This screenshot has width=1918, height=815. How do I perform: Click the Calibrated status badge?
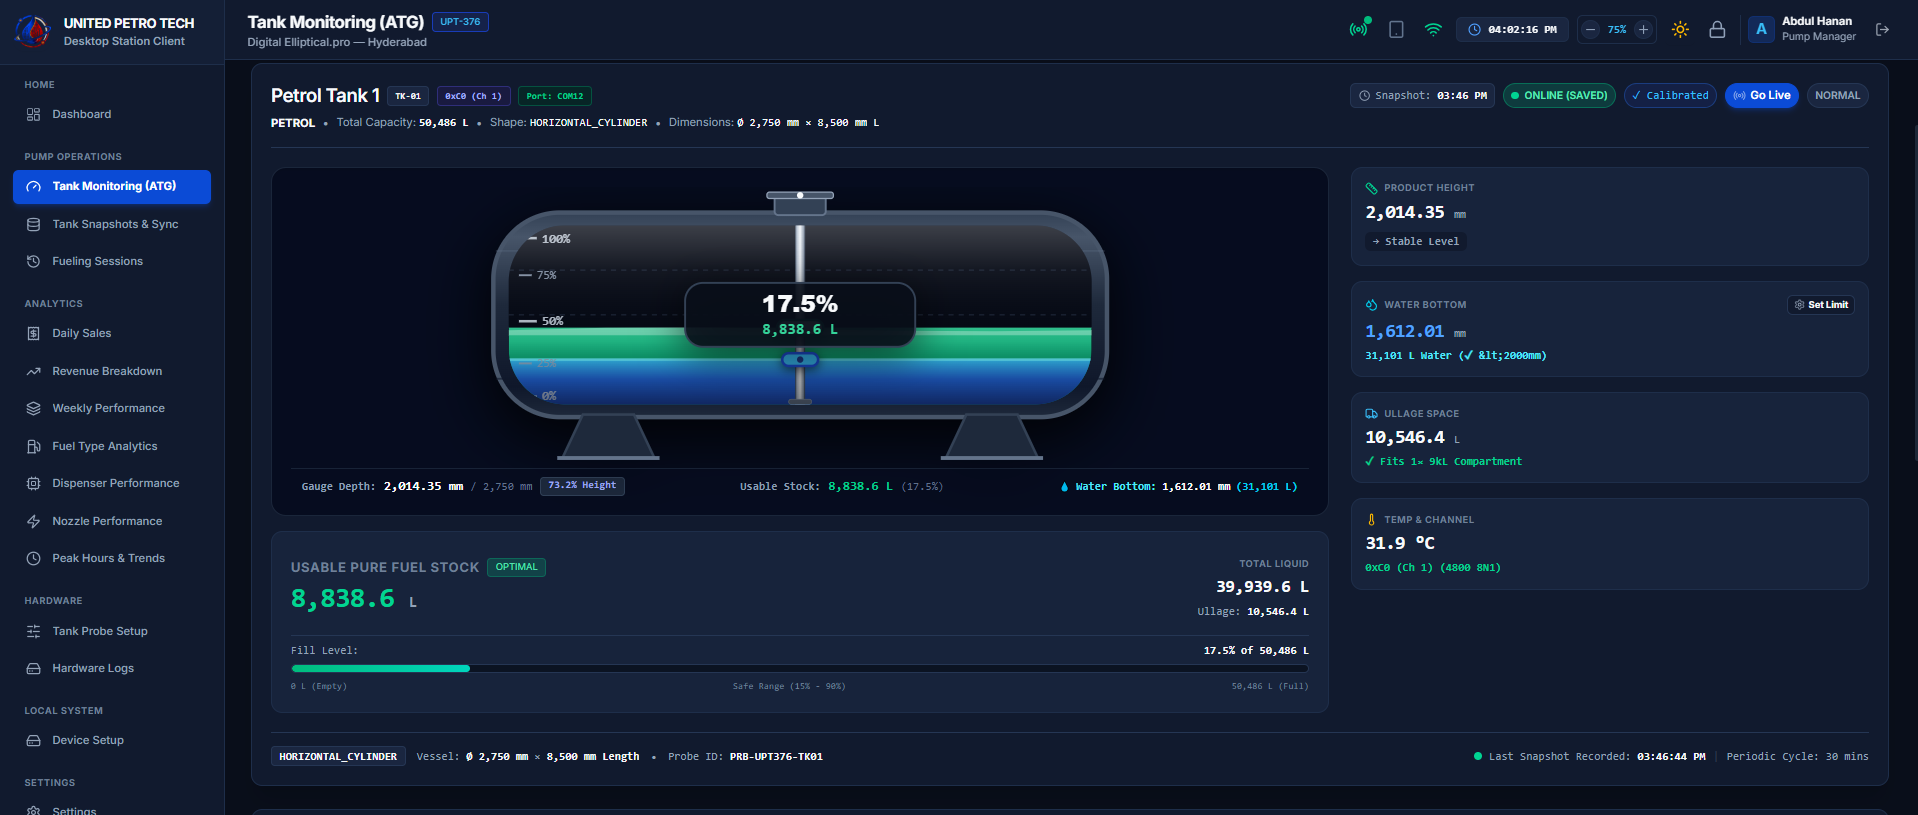click(x=1670, y=96)
